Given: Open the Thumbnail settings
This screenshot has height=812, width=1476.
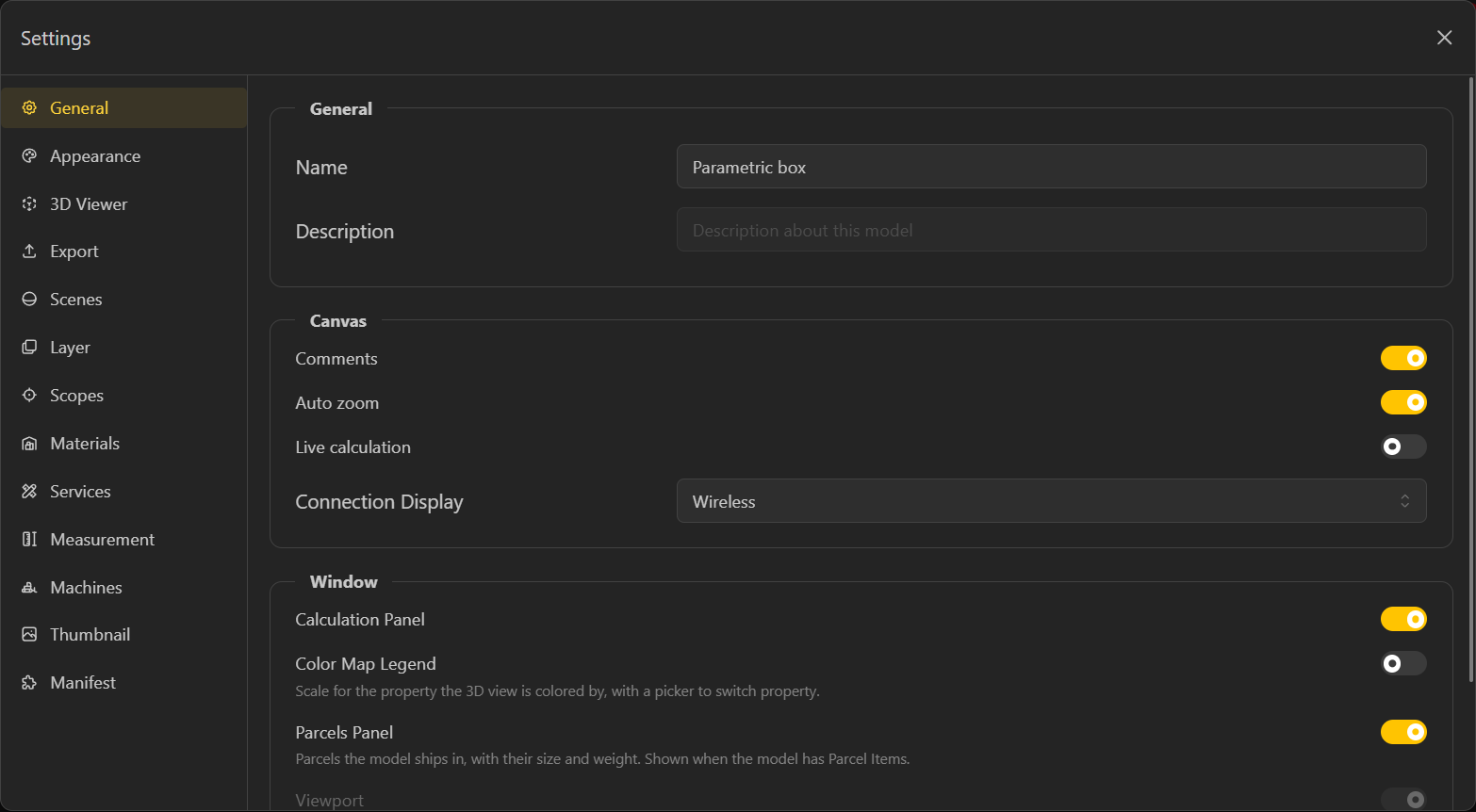Looking at the screenshot, I should (x=124, y=635).
